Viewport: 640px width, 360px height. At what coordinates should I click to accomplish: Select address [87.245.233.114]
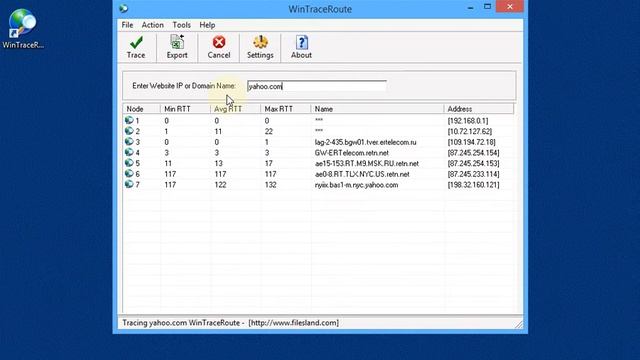[x=473, y=174]
